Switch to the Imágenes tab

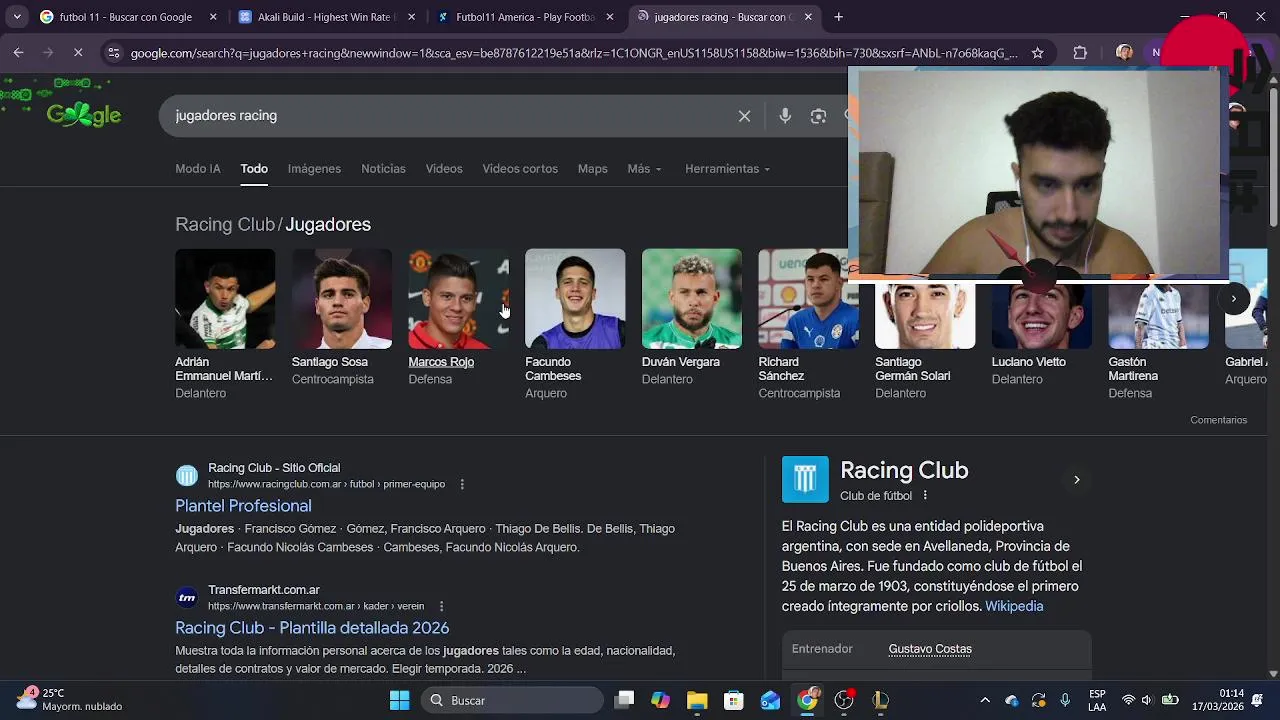[314, 169]
